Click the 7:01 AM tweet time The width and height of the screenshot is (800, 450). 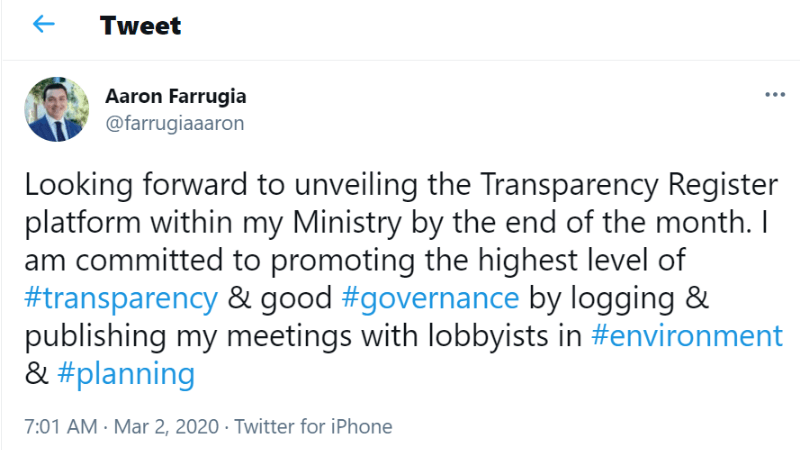tap(63, 427)
